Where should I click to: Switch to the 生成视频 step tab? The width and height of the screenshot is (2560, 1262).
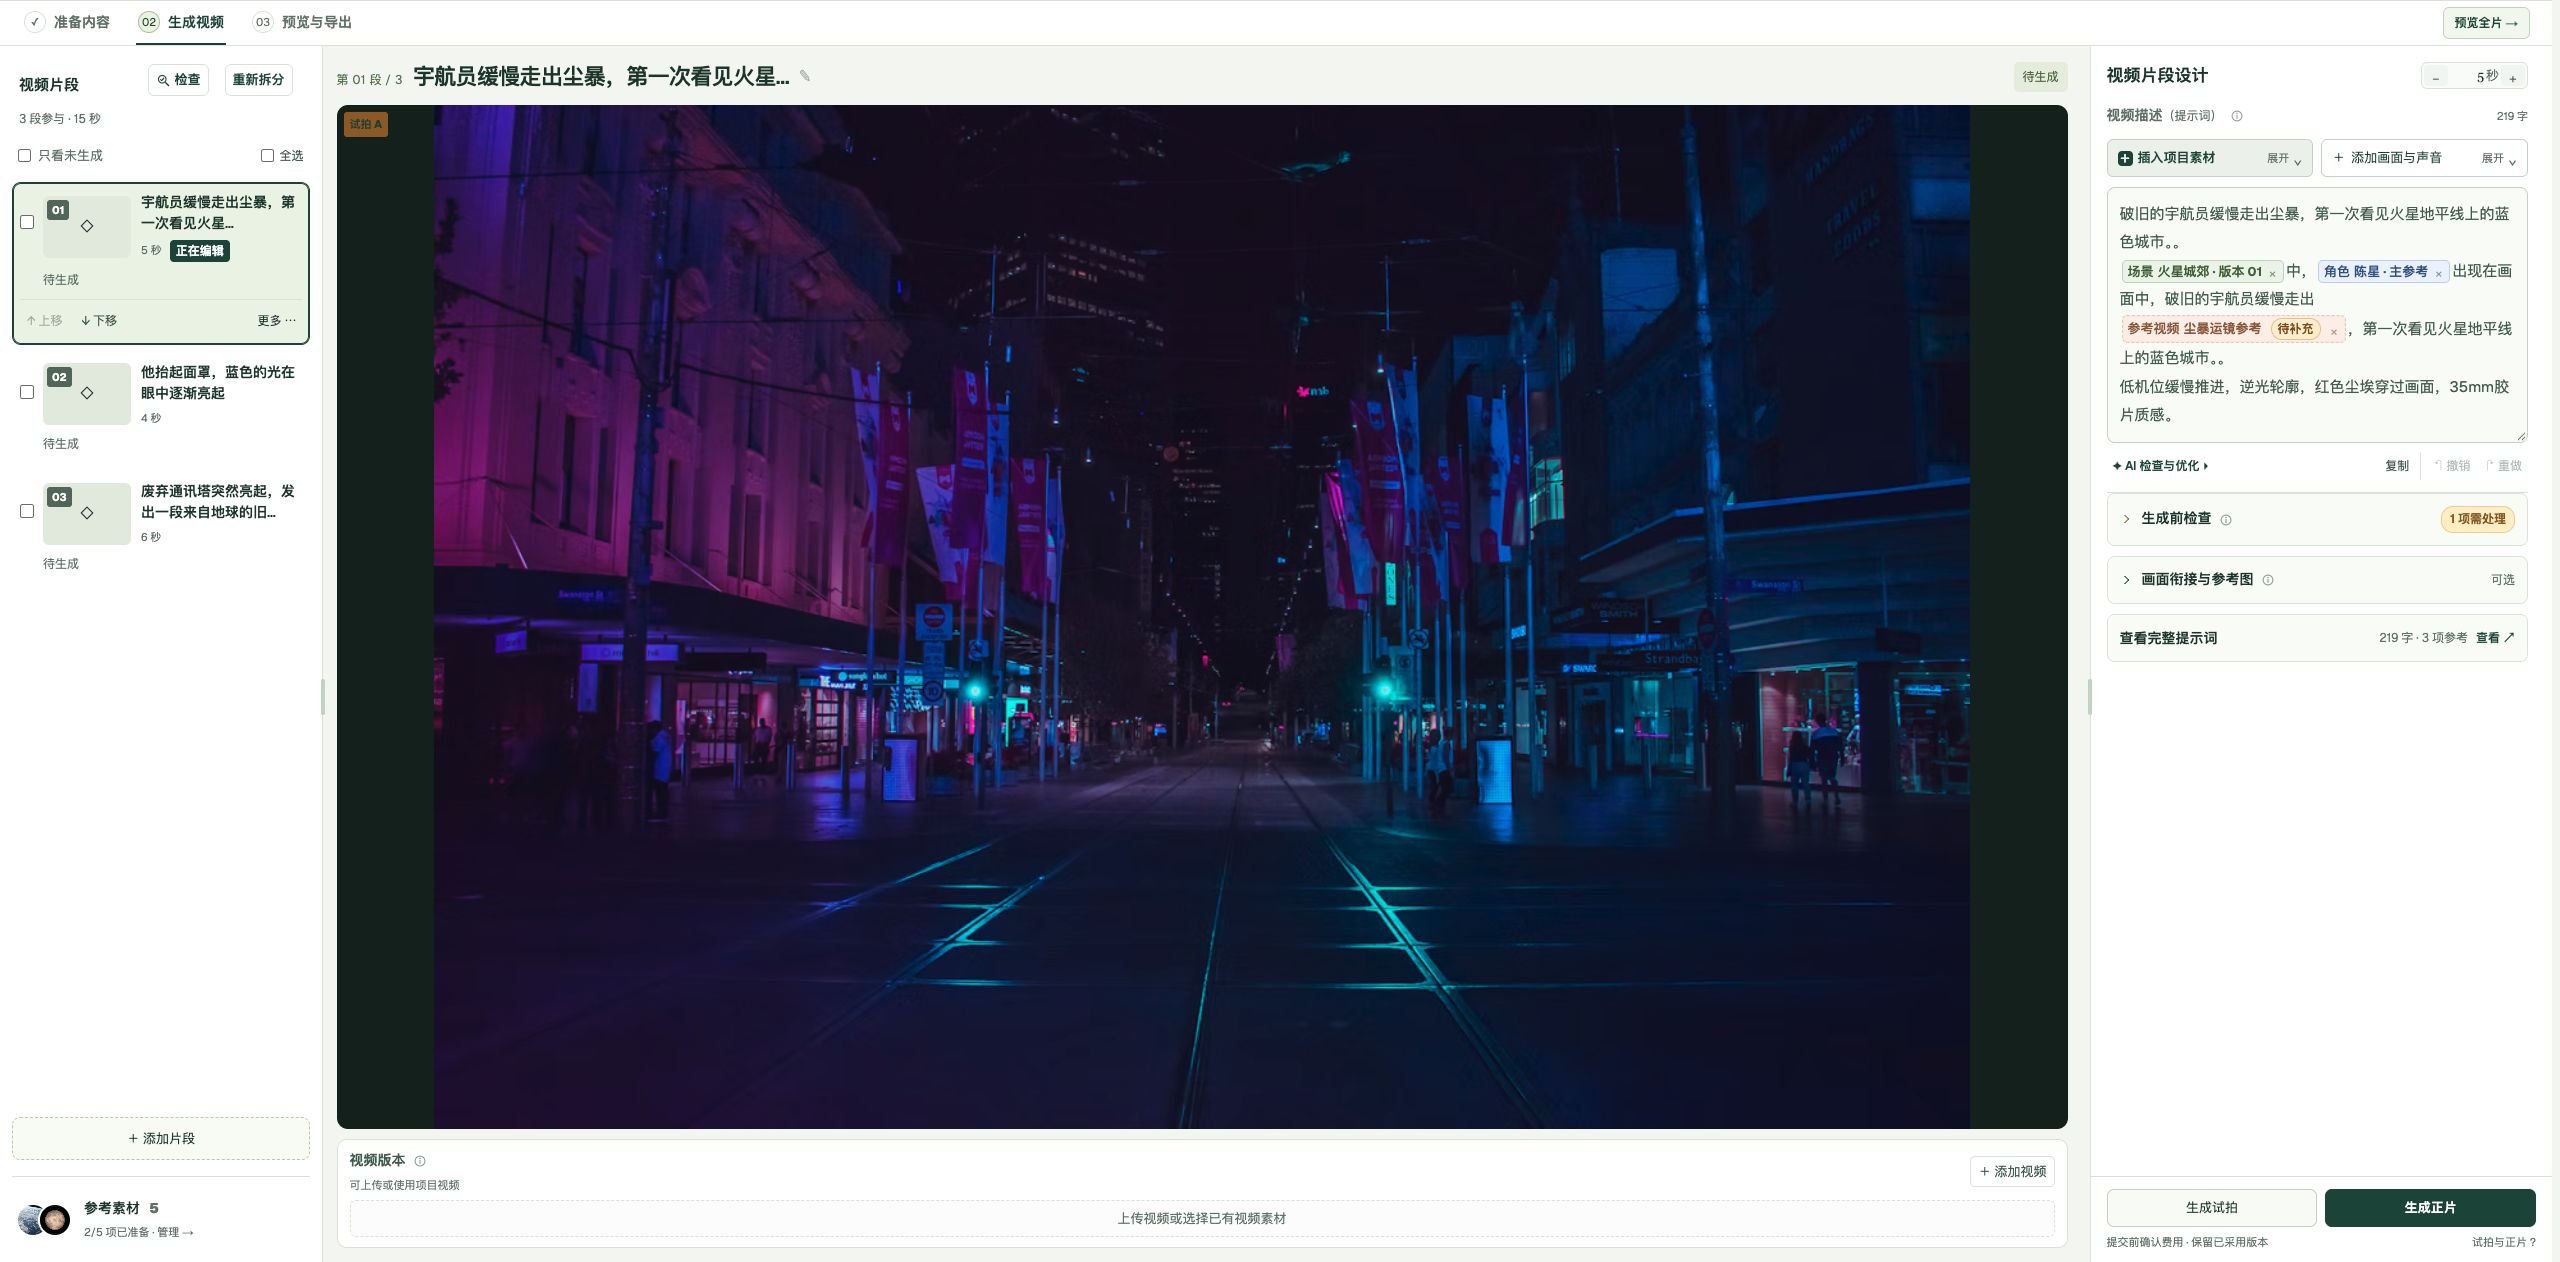pyautogui.click(x=181, y=22)
